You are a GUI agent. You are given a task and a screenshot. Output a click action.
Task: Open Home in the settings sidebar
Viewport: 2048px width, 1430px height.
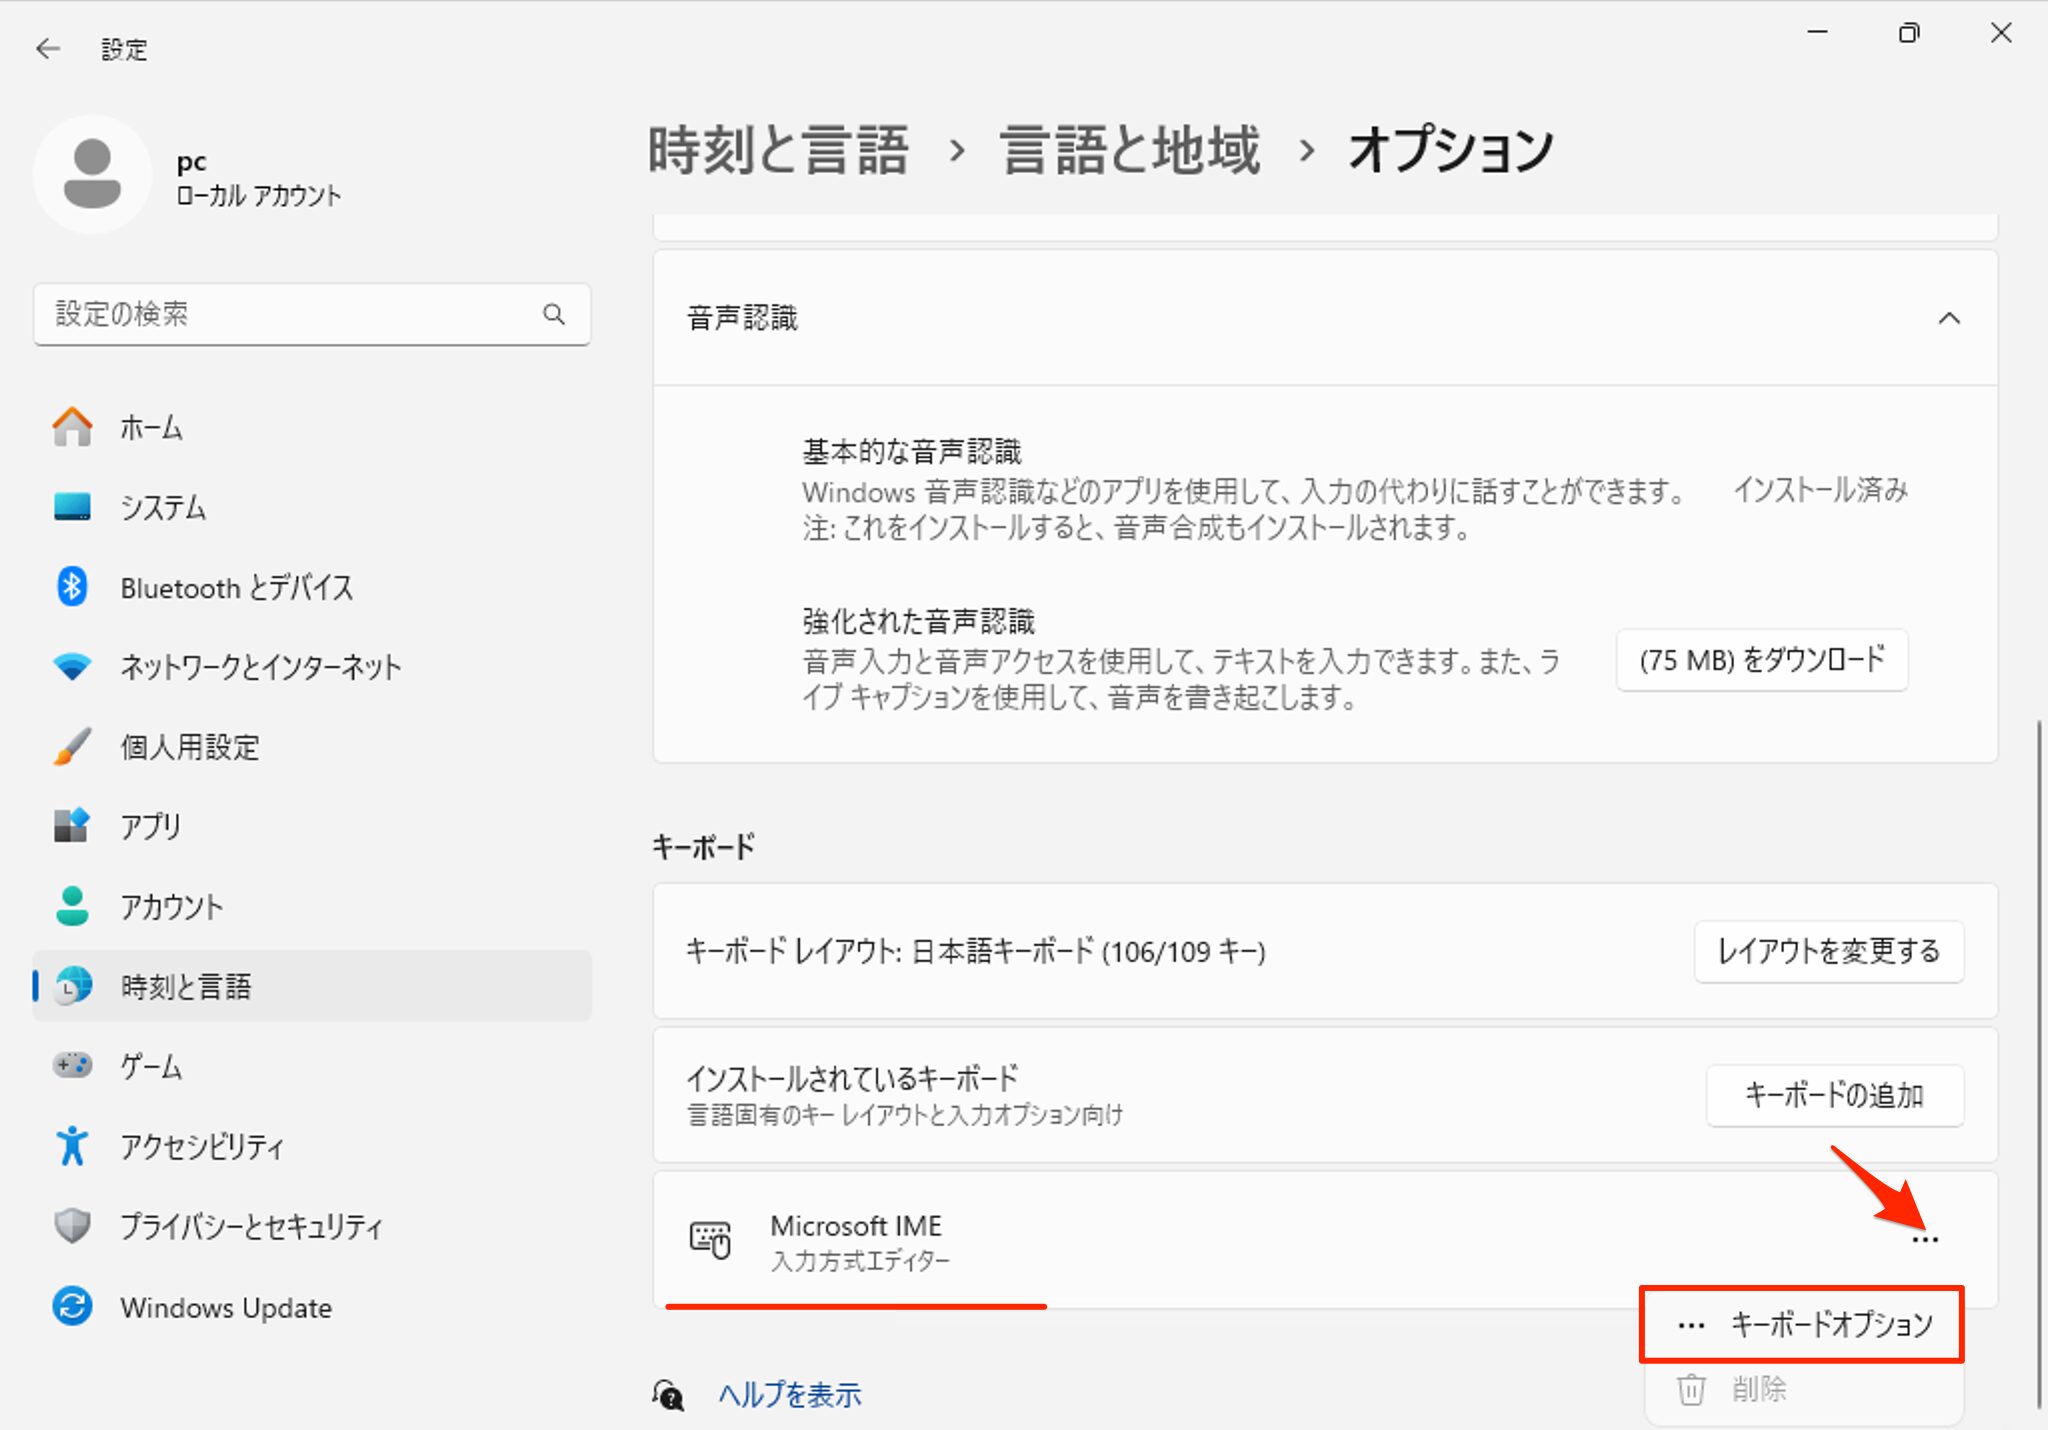pyautogui.click(x=150, y=427)
